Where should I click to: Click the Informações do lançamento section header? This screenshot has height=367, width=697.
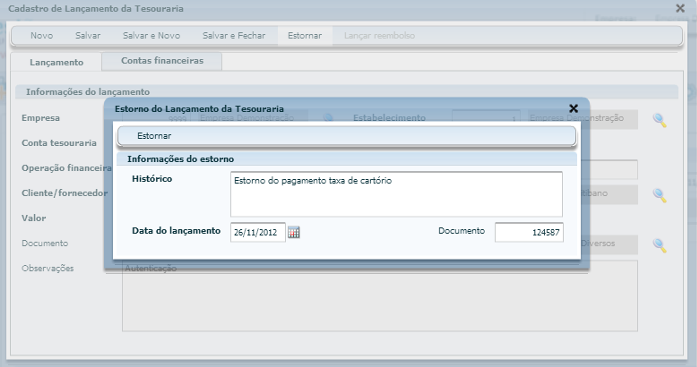point(347,92)
